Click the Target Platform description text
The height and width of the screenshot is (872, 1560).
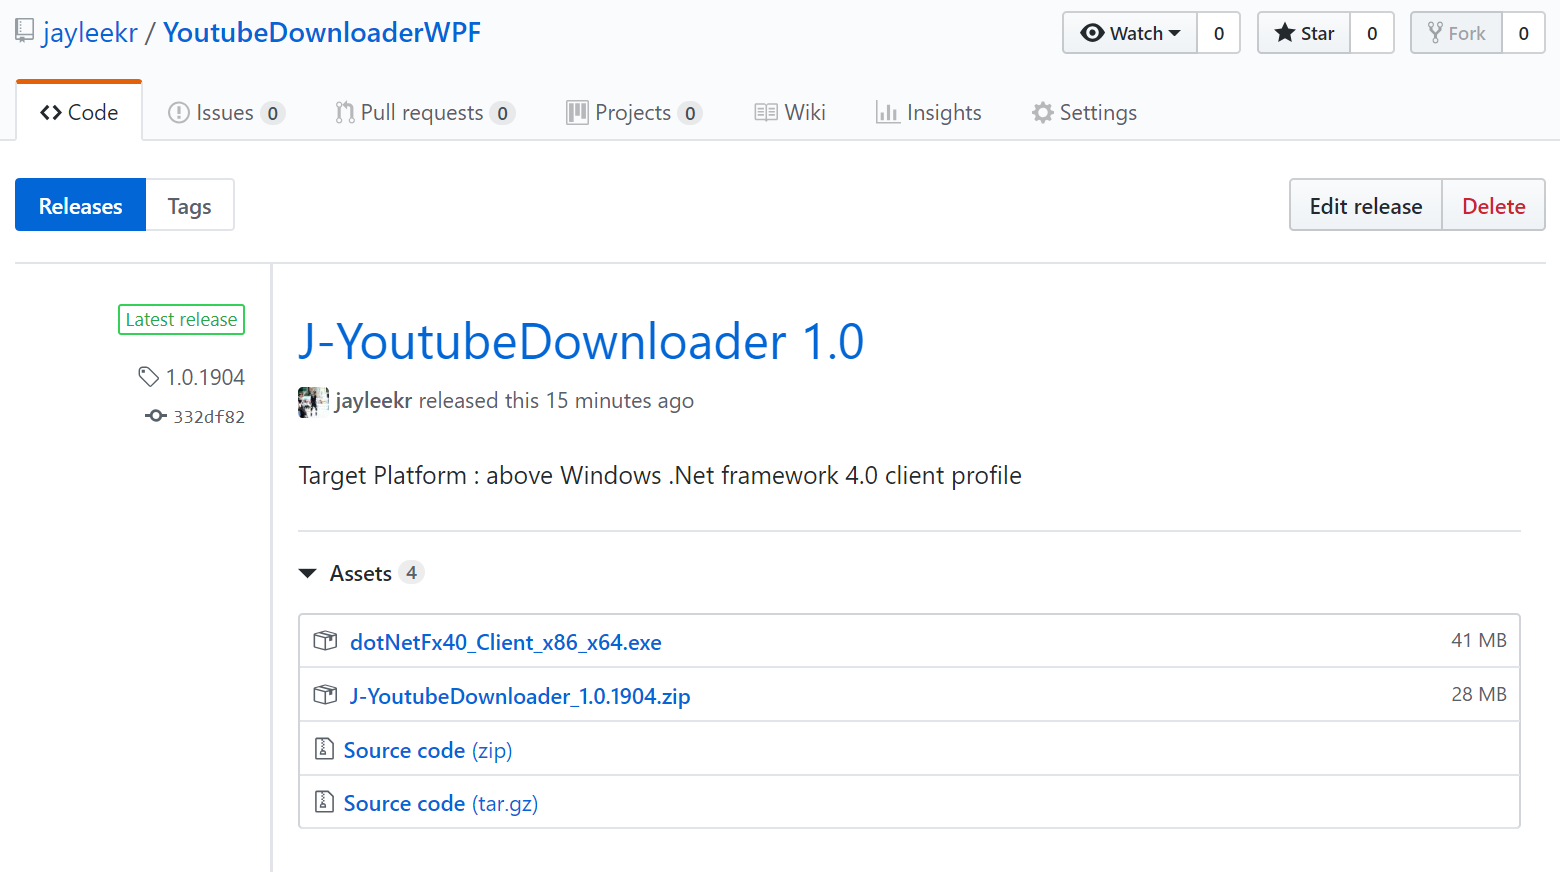pyautogui.click(x=660, y=475)
